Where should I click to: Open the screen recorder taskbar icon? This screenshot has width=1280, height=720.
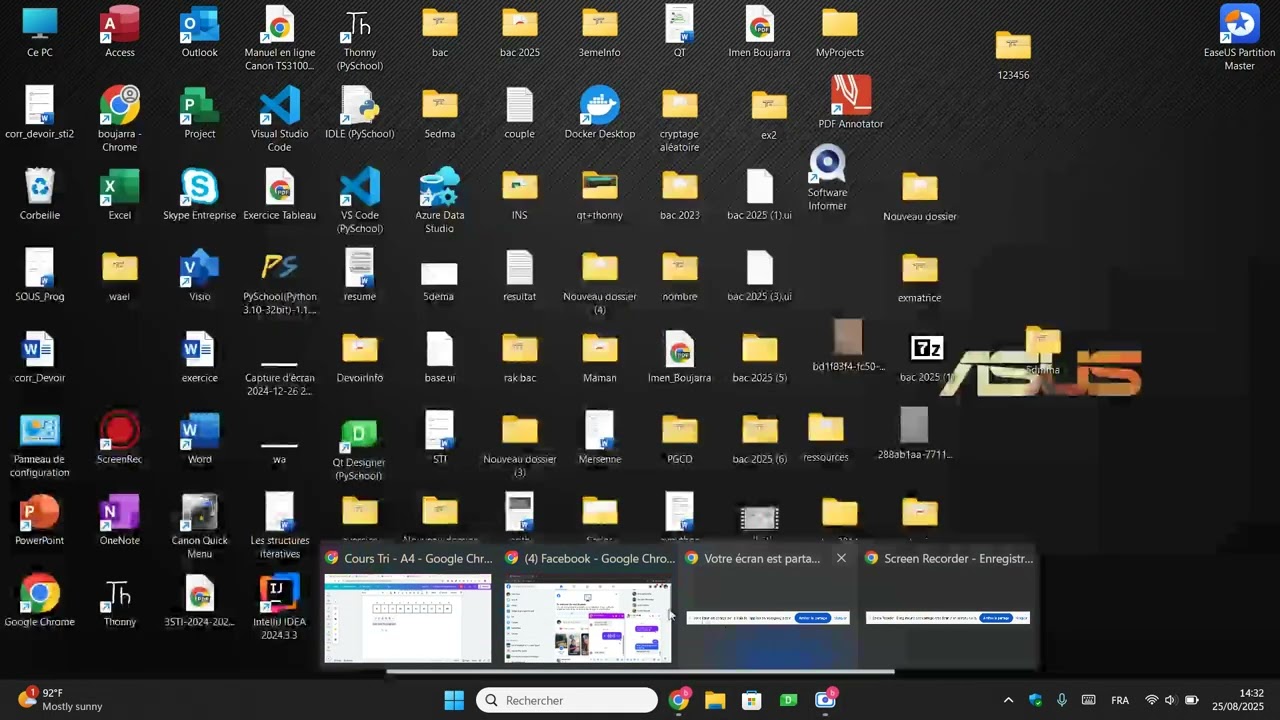(x=826, y=700)
